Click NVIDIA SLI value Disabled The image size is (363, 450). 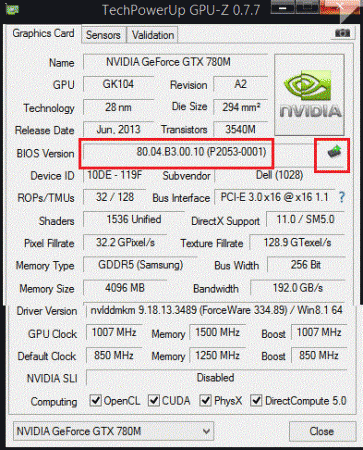tap(216, 378)
